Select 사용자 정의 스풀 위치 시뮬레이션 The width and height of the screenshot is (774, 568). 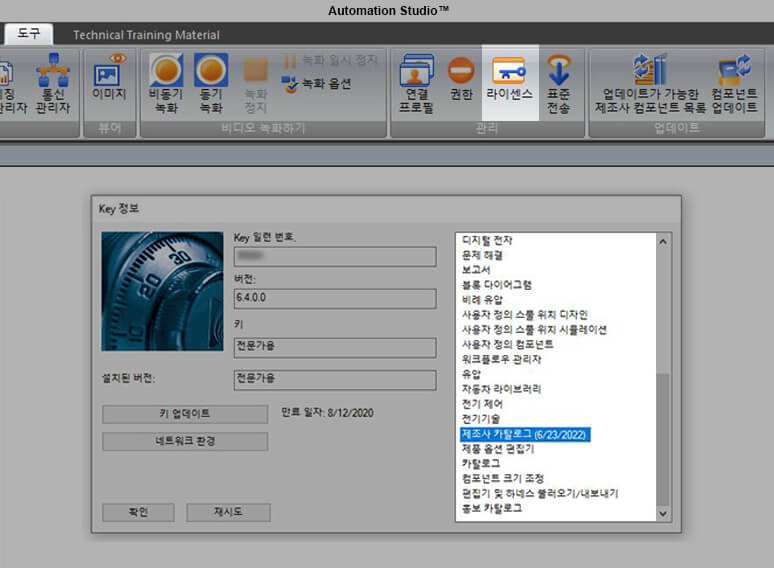coord(534,329)
